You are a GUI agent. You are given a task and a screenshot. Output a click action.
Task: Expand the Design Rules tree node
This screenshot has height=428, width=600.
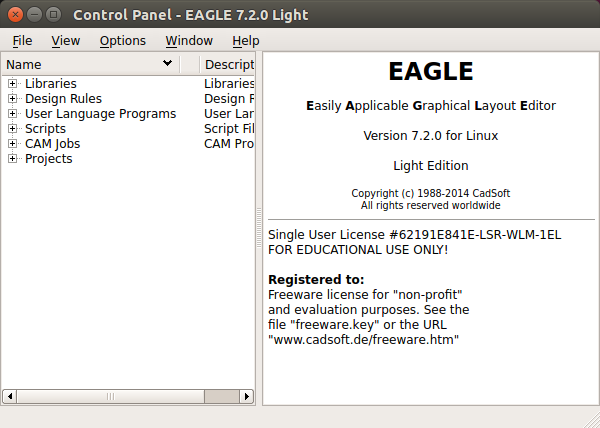click(13, 99)
